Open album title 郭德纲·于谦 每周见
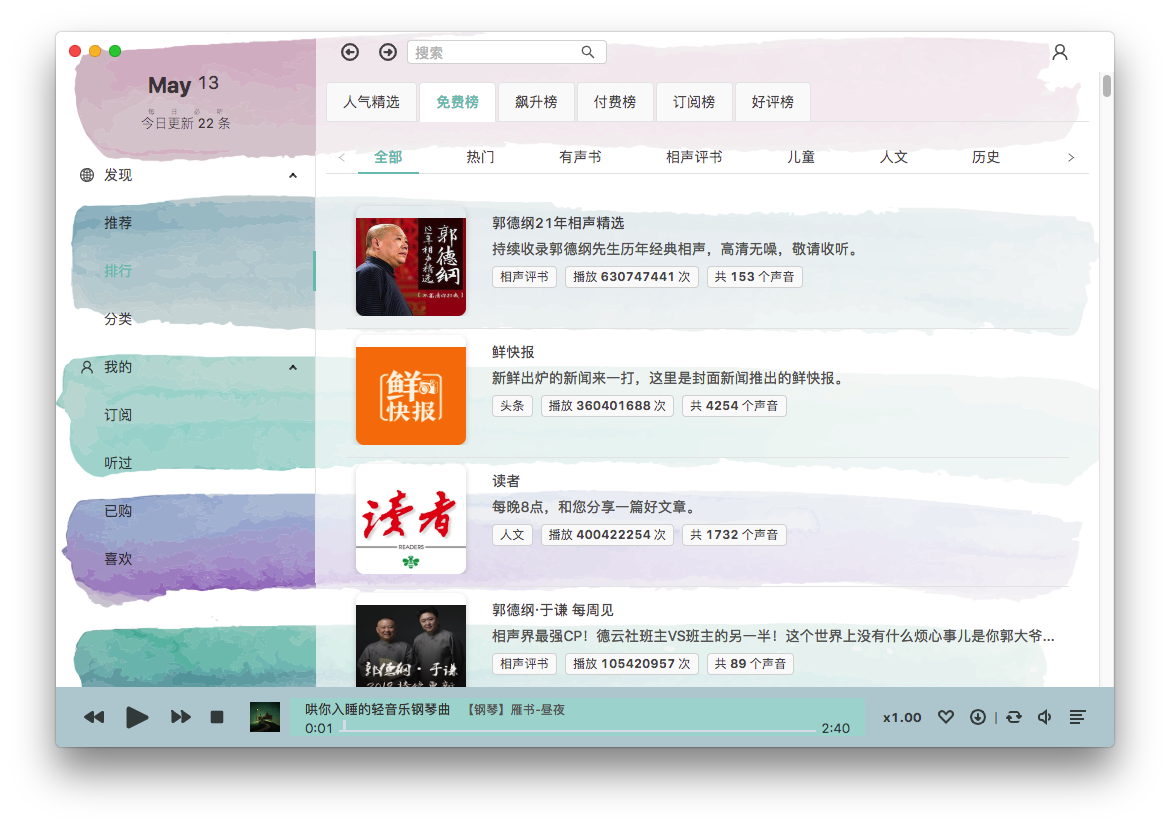Viewport: 1170px width, 827px height. pos(553,611)
